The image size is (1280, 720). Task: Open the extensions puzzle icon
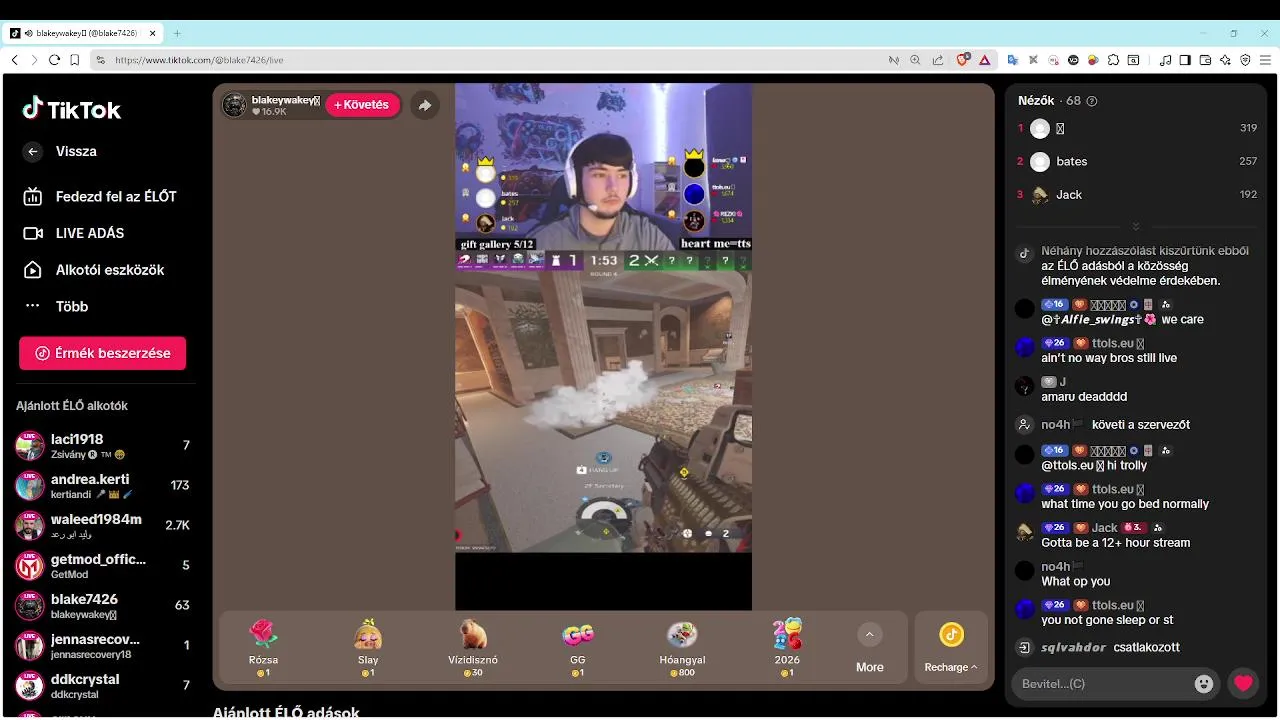[1113, 60]
